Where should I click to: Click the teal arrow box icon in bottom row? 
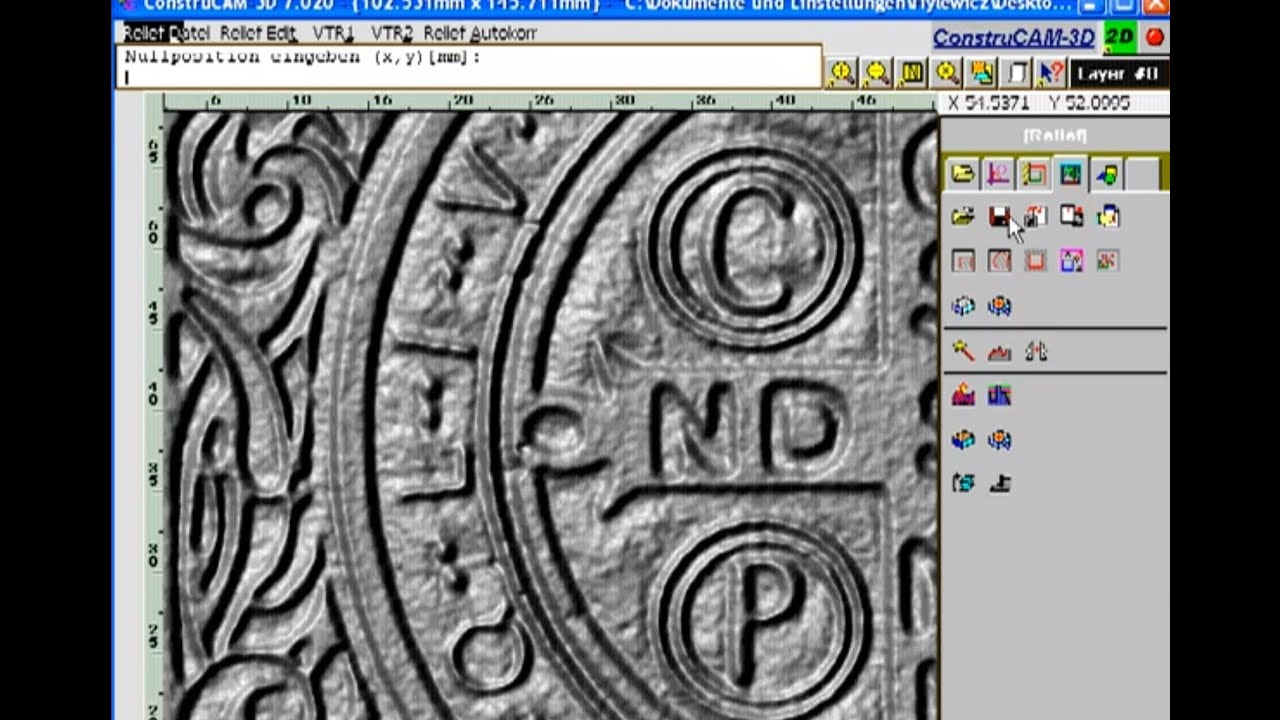point(963,483)
